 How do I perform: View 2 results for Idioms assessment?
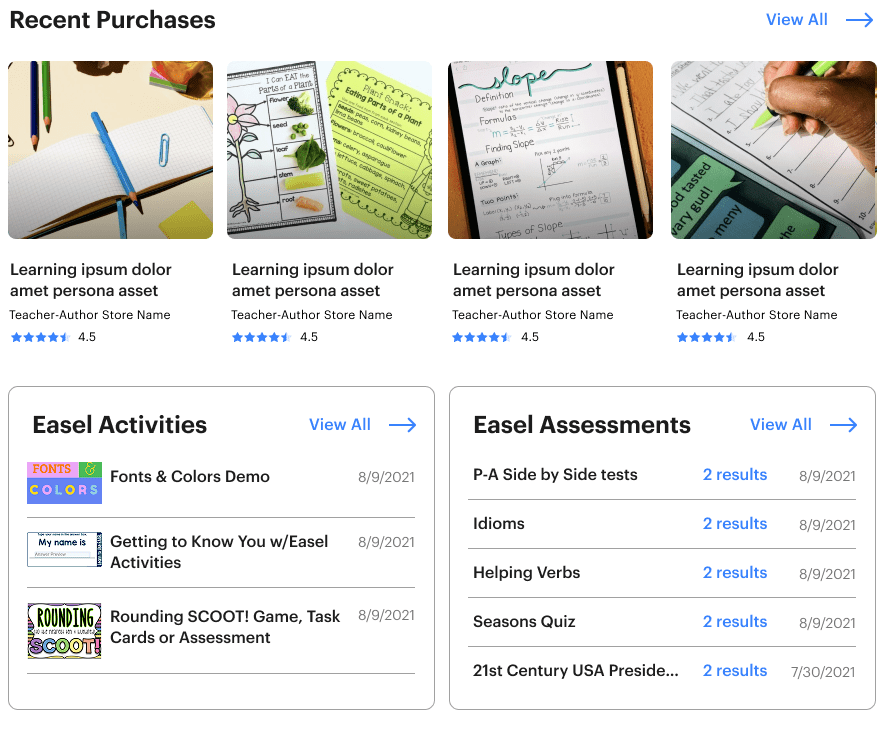click(735, 523)
